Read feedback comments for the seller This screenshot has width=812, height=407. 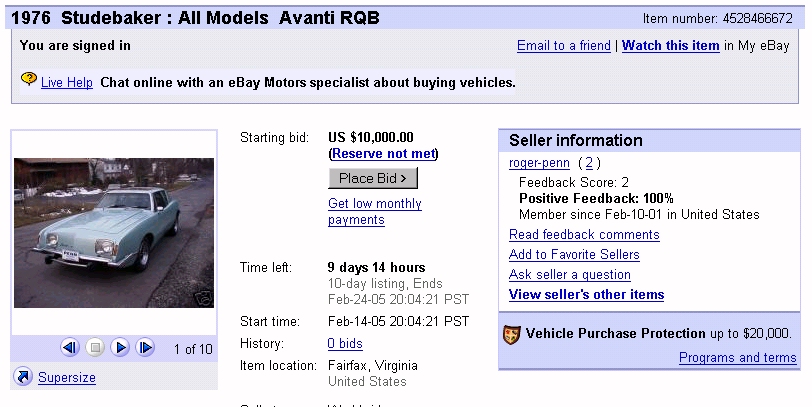584,235
